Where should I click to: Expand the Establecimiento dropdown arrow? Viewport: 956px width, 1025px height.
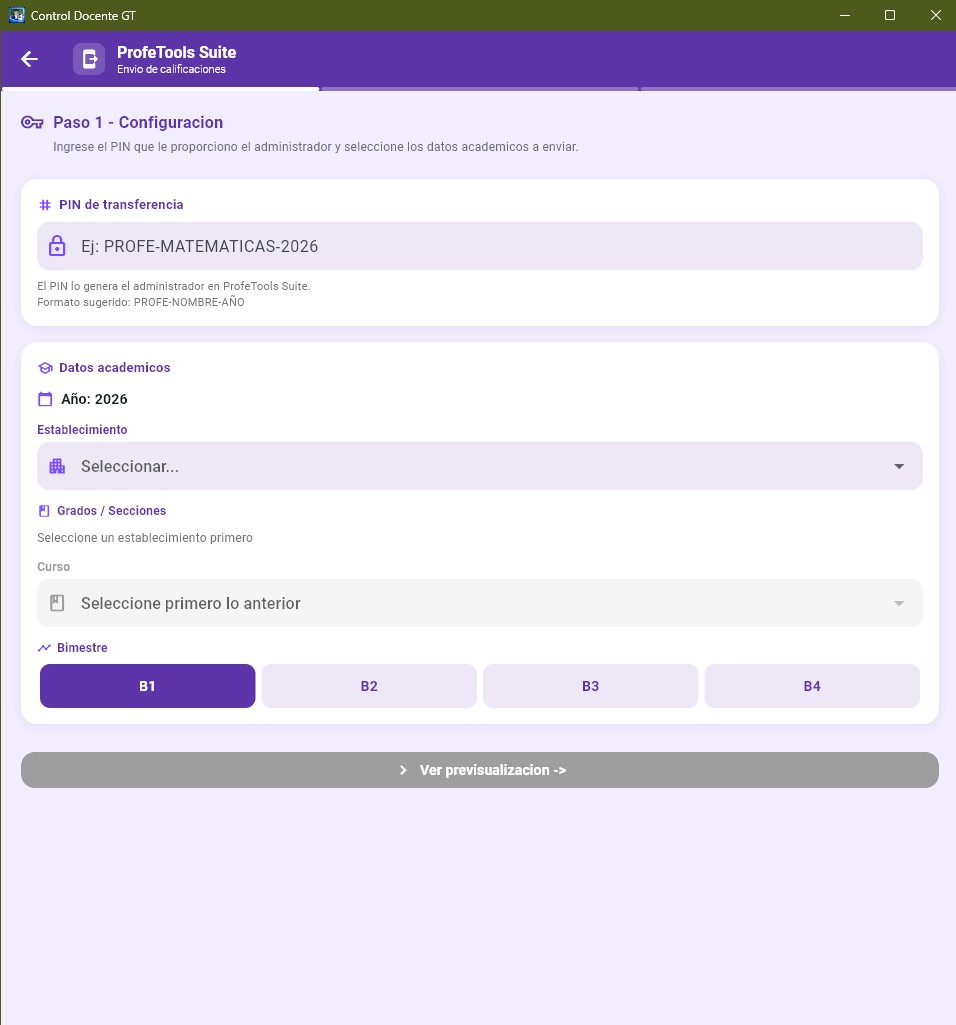click(899, 466)
